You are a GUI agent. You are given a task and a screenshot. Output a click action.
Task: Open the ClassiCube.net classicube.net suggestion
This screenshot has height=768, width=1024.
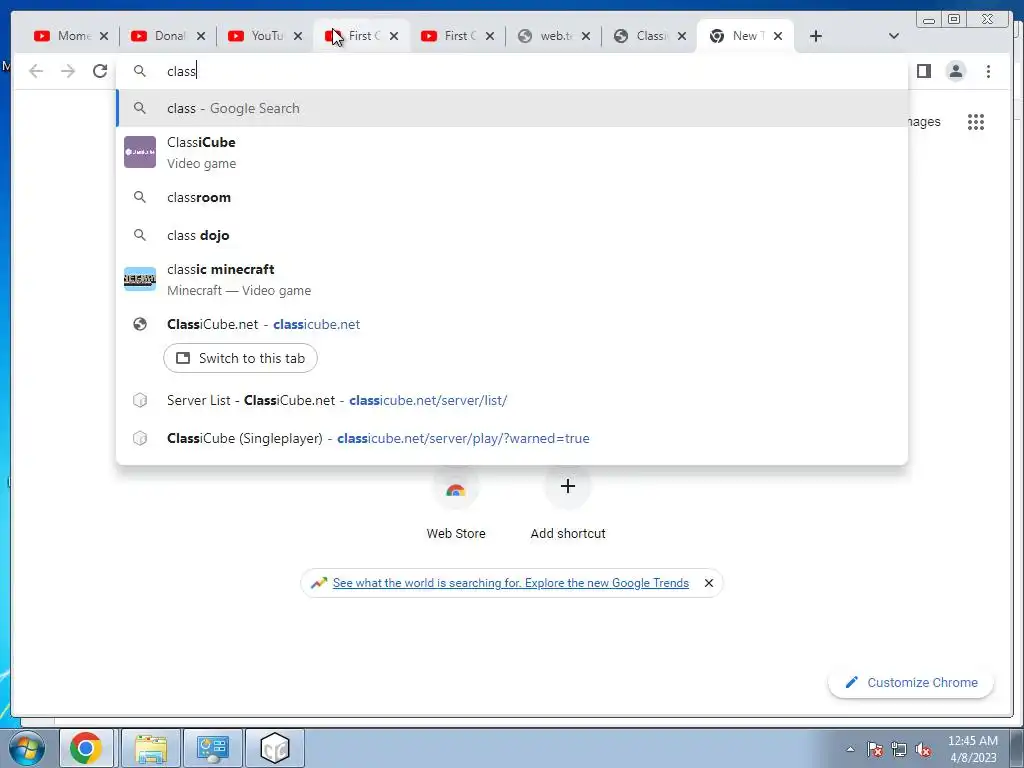click(x=512, y=324)
